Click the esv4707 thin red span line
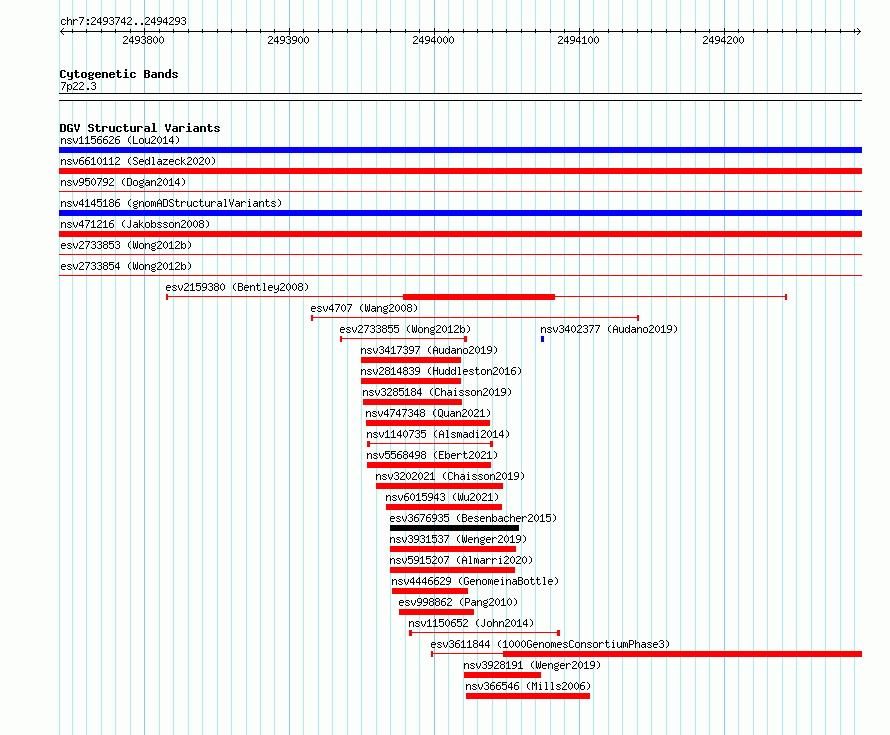 coord(475,318)
